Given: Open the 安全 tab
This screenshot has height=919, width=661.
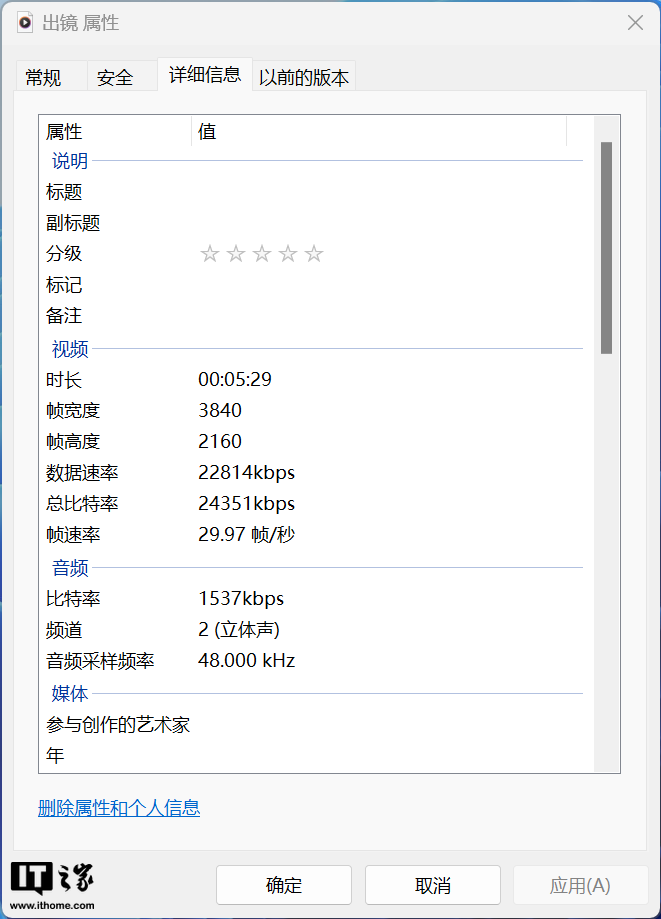Looking at the screenshot, I should [115, 77].
